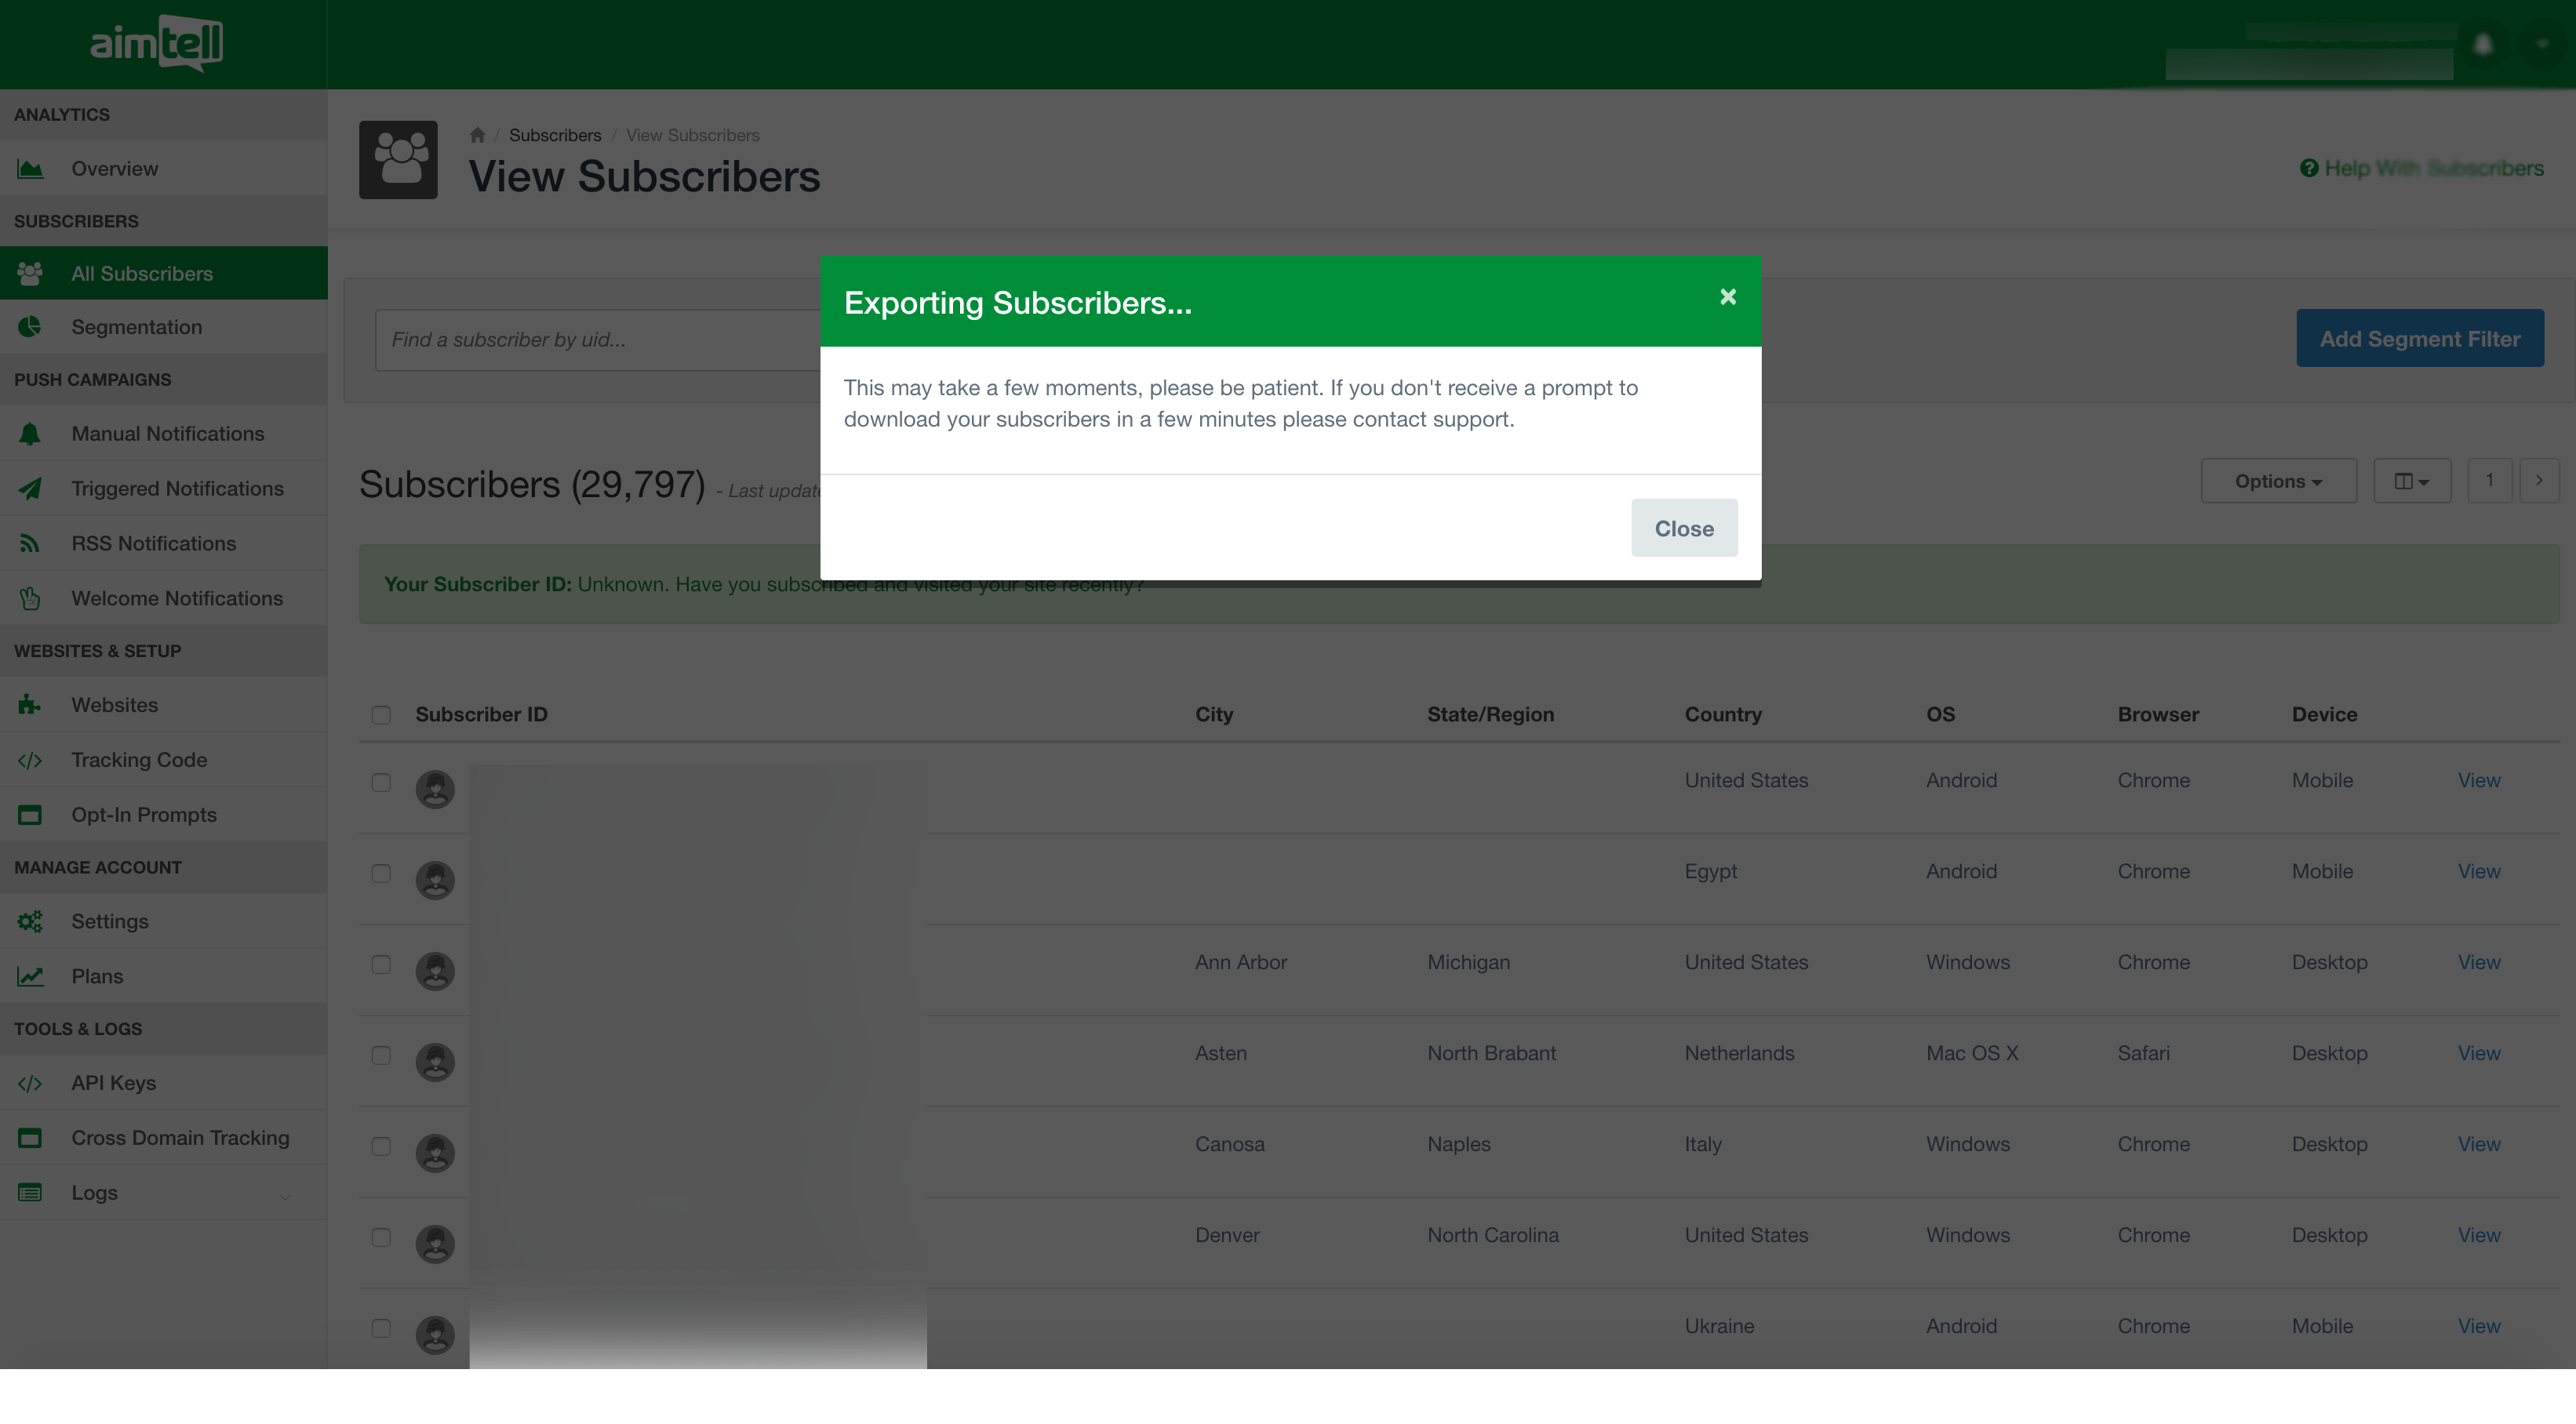Click the notification bell icon in header

point(2483,45)
